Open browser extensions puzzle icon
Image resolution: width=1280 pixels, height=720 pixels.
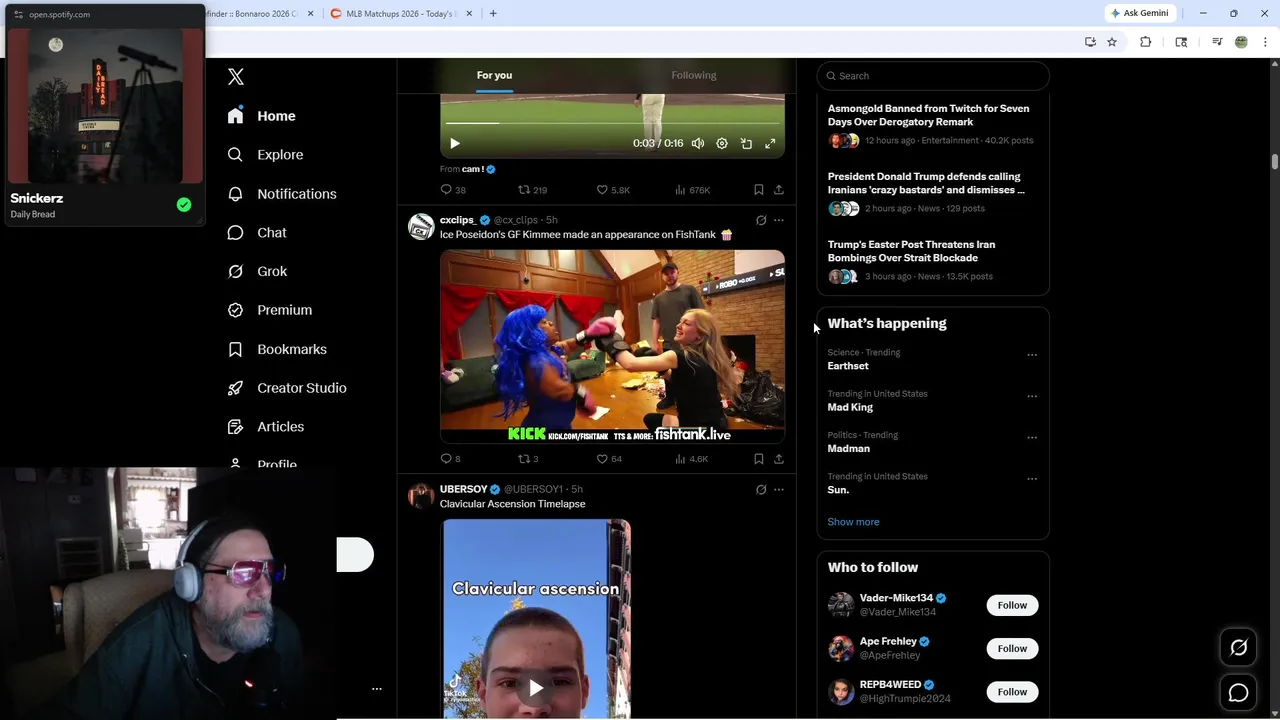pos(1146,42)
